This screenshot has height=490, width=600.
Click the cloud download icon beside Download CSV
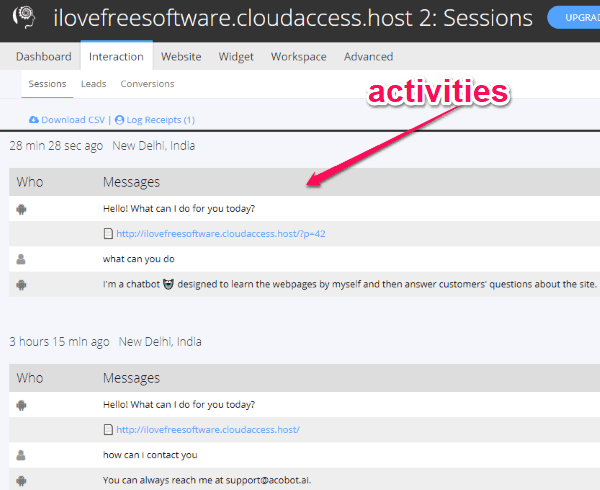[34, 120]
